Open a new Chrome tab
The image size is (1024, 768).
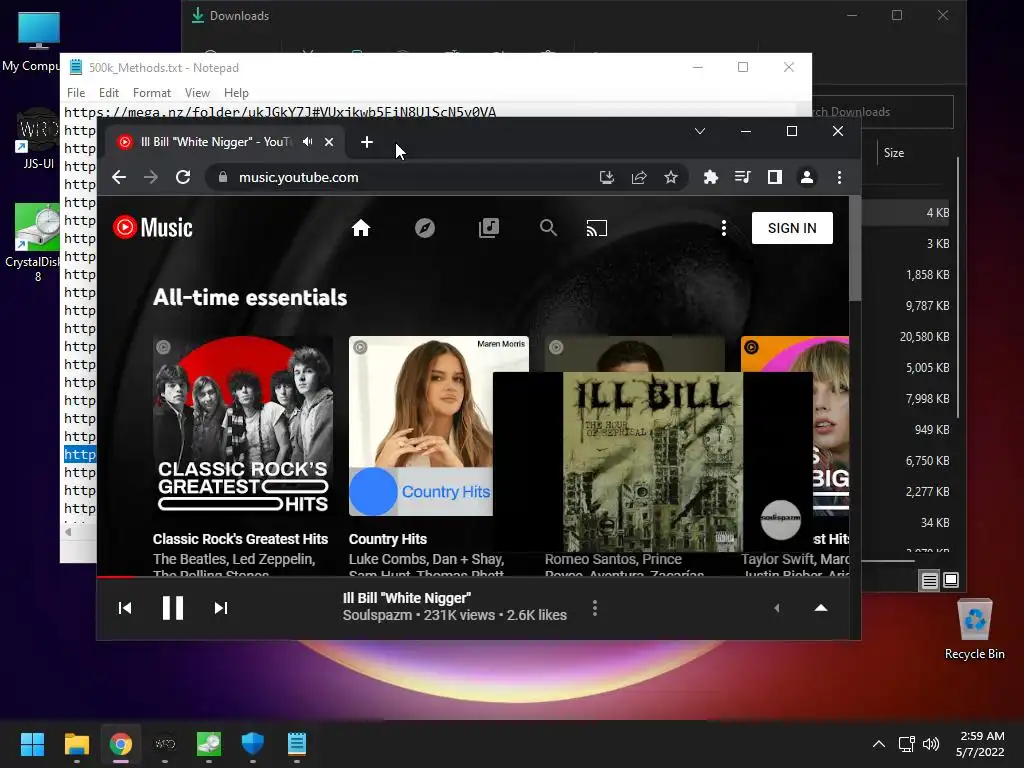click(x=367, y=142)
